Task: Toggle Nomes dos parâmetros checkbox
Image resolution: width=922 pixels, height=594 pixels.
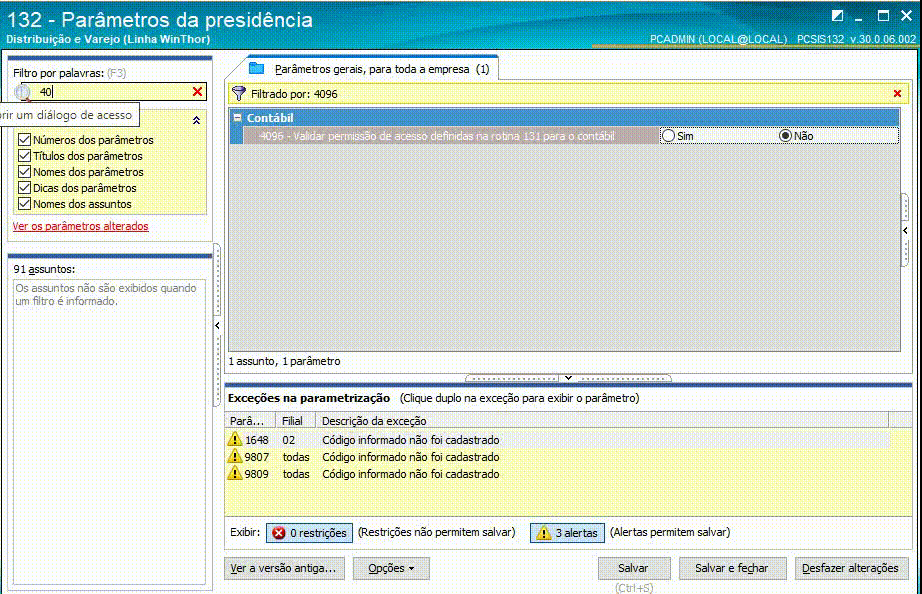Action: pos(24,172)
